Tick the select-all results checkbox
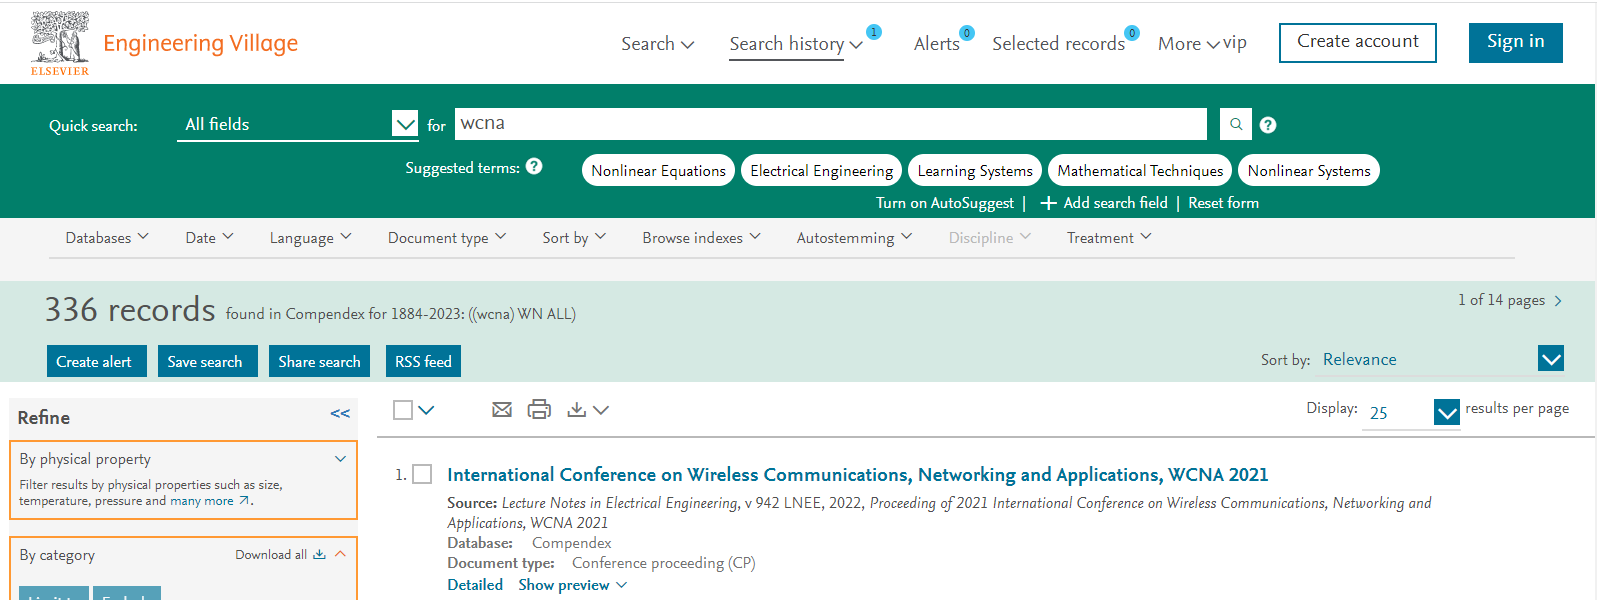 pyautogui.click(x=403, y=410)
